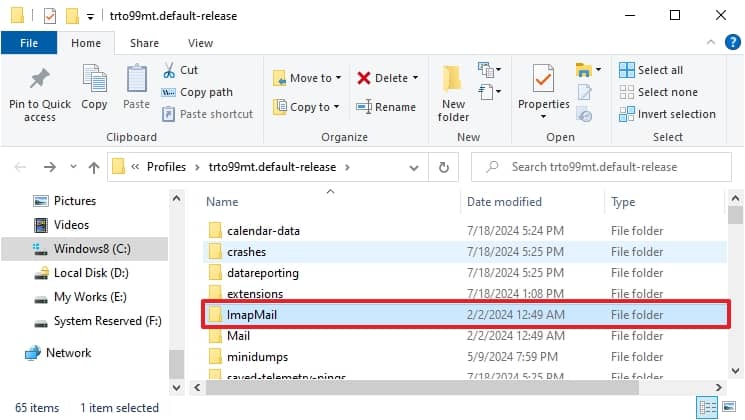Open the address bar history dropdown
The width and height of the screenshot is (745, 420).
click(x=414, y=167)
